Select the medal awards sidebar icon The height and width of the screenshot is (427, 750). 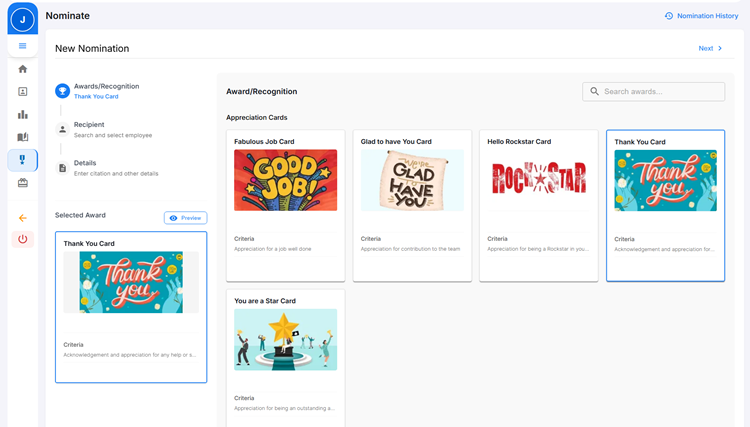tap(22, 160)
